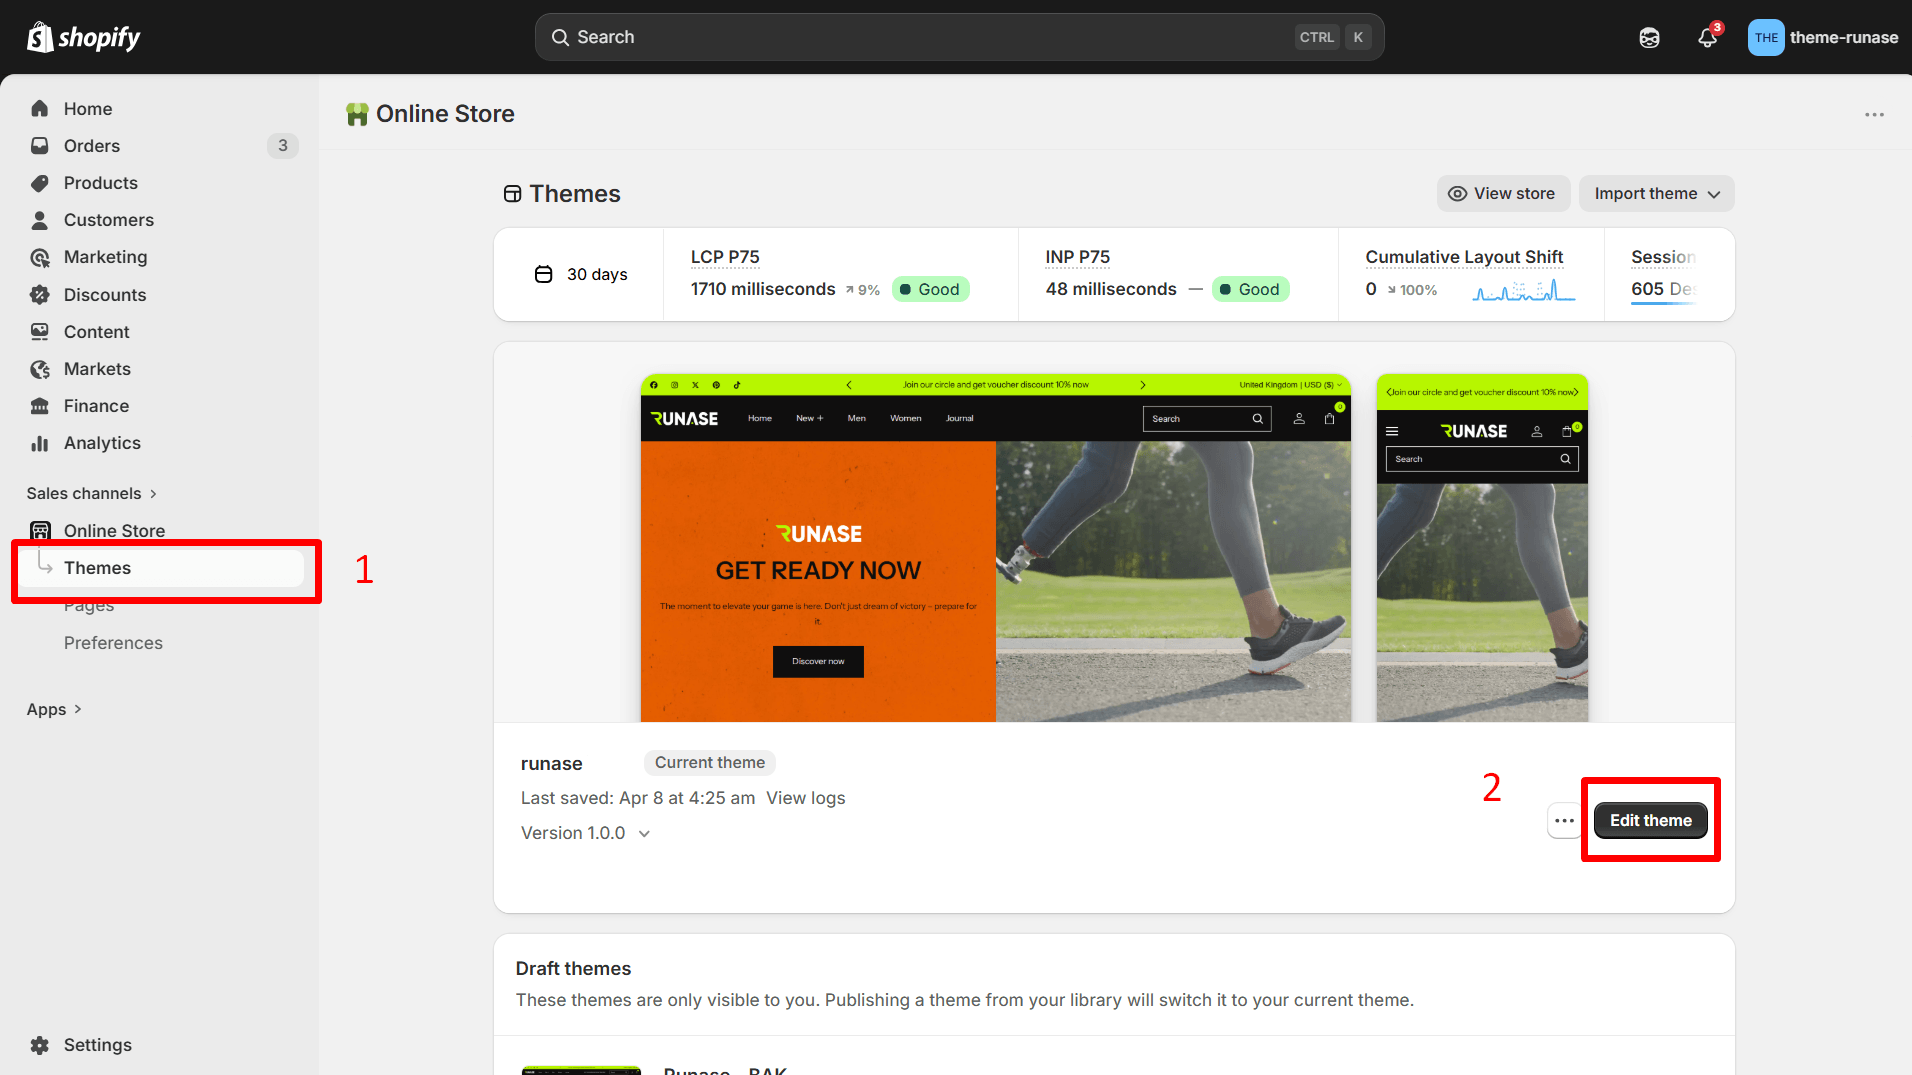Change the 30 days date range
Image resolution: width=1912 pixels, height=1075 pixels.
tap(581, 274)
